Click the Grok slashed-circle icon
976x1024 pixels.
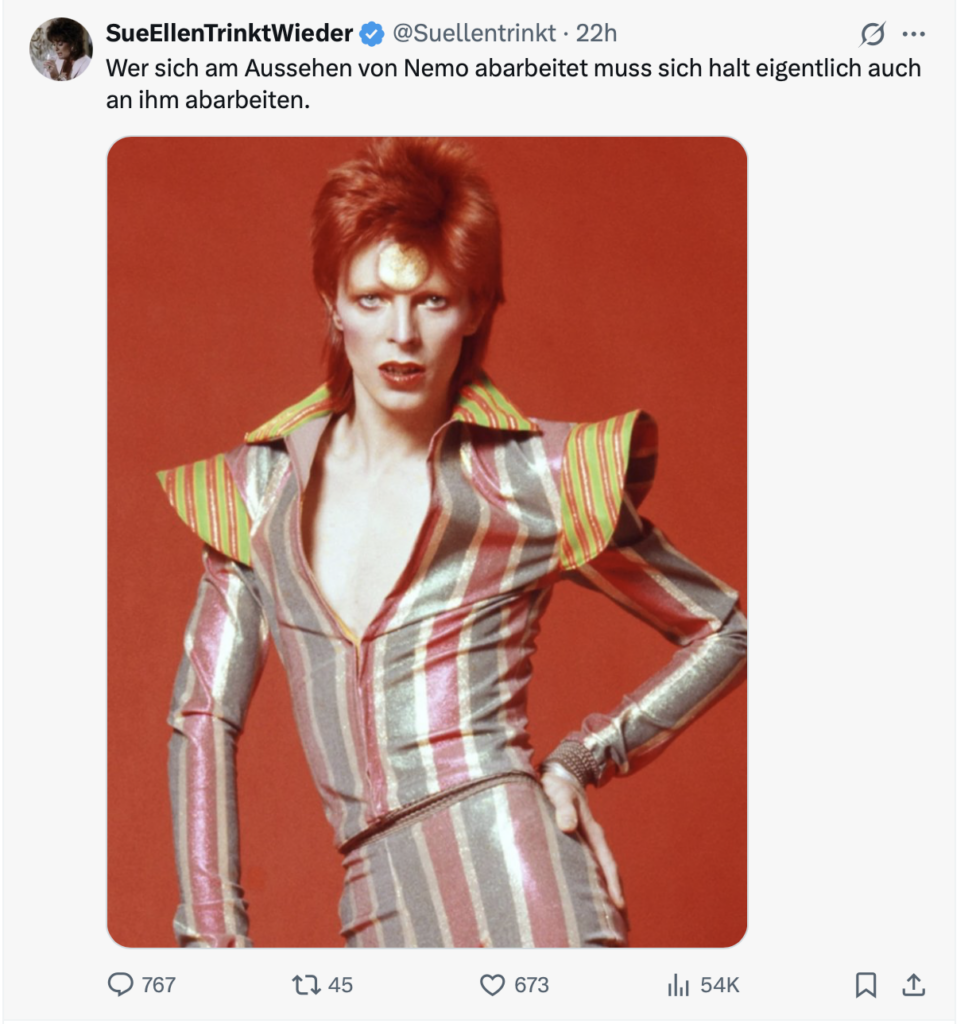tap(872, 33)
